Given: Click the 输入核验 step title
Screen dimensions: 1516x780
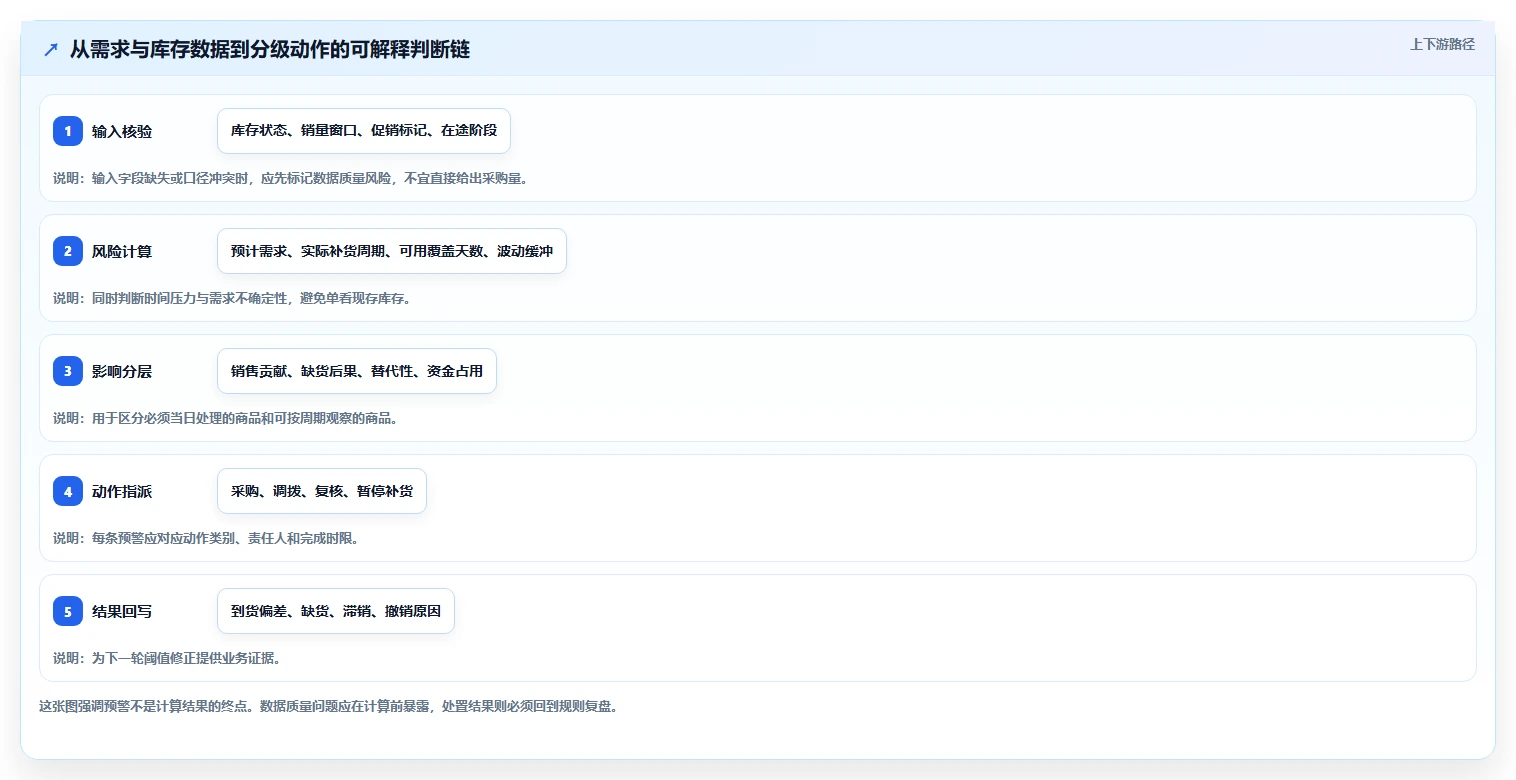Looking at the screenshot, I should 122,132.
